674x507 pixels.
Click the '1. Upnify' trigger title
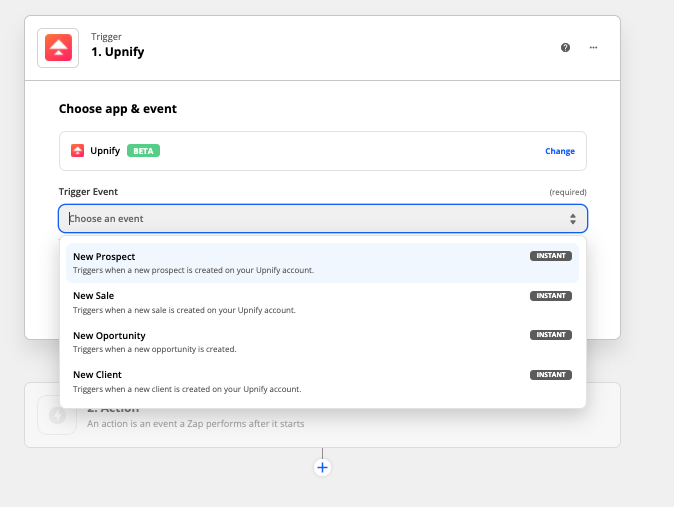click(x=117, y=52)
